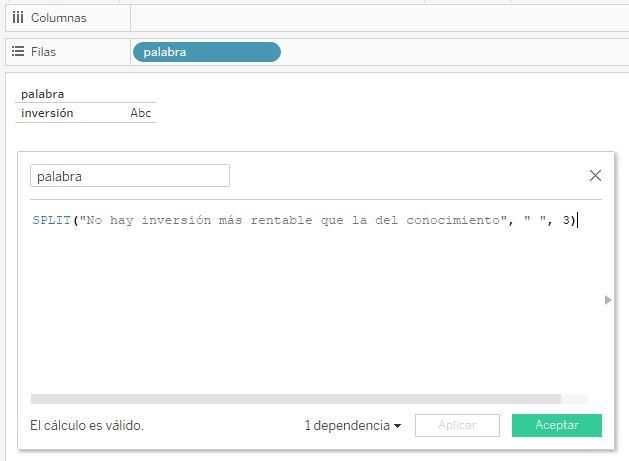Click the Abc cell value

(140, 113)
